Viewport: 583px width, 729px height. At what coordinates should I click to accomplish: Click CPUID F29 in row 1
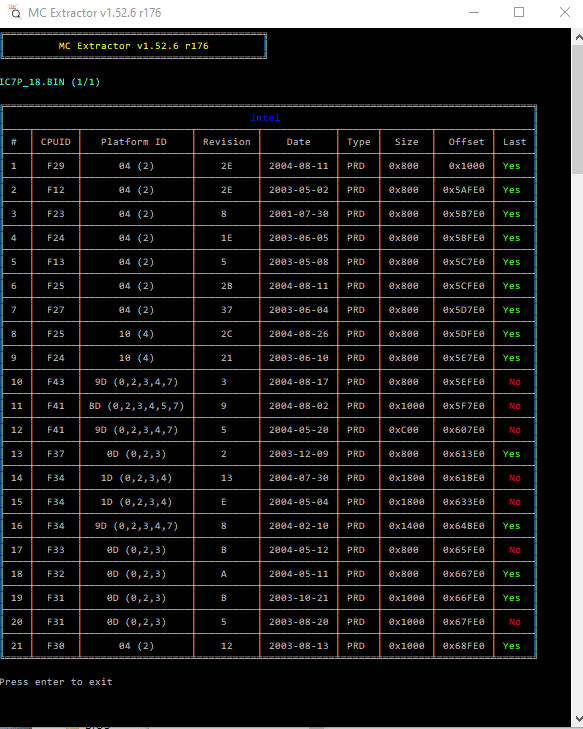pyautogui.click(x=56, y=166)
